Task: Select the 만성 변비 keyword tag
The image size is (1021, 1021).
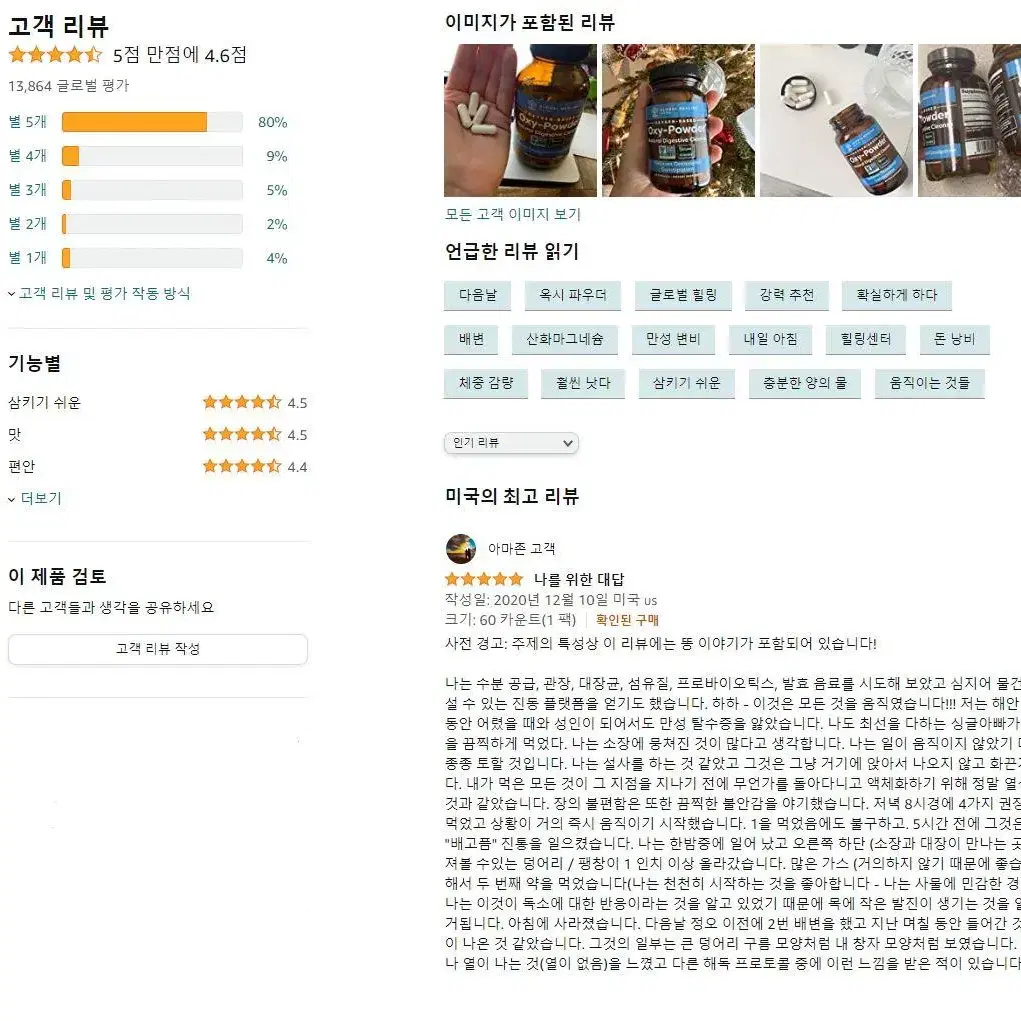Action: (x=673, y=339)
